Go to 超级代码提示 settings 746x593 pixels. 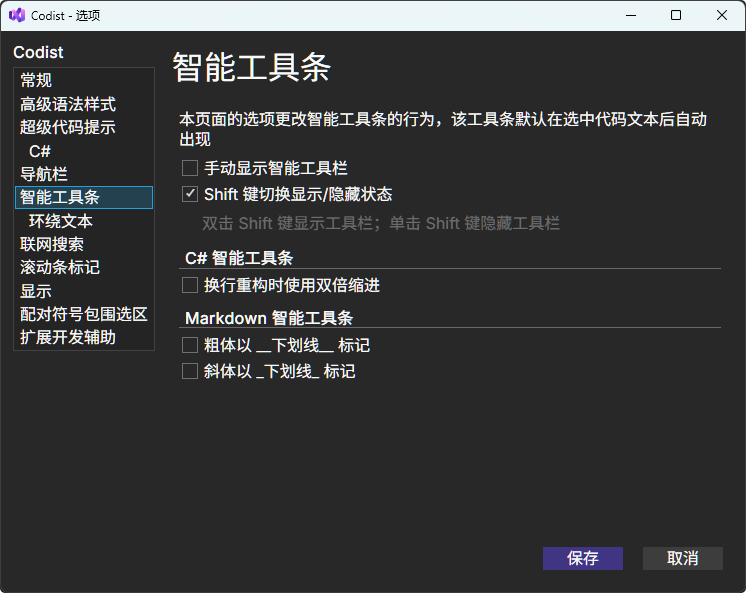pos(68,127)
